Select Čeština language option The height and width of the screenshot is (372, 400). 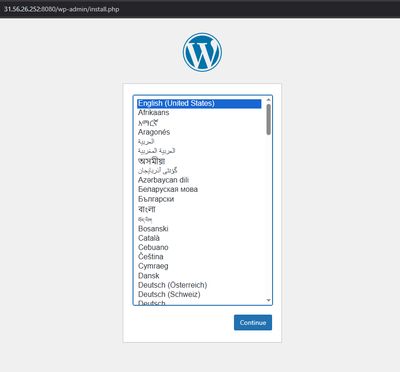coord(199,257)
